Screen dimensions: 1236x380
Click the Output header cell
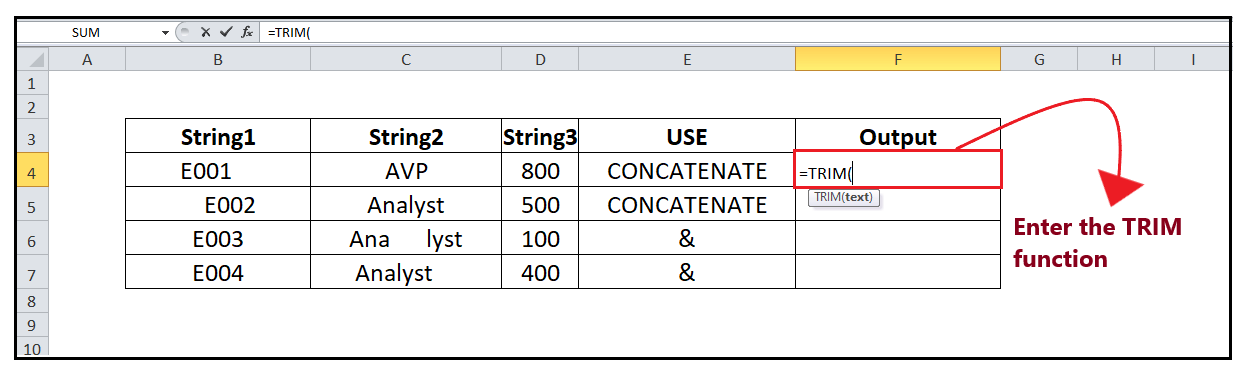pyautogui.click(x=898, y=137)
